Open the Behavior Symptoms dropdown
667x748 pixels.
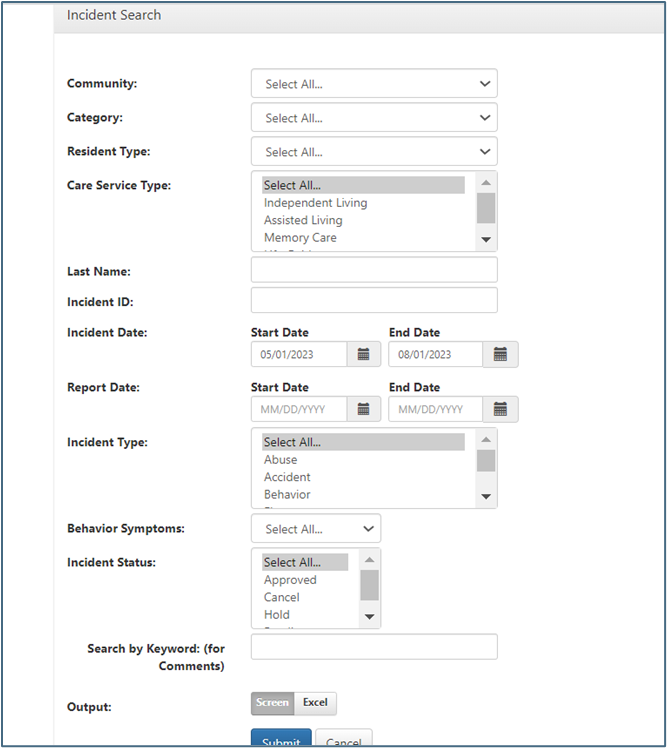point(316,529)
